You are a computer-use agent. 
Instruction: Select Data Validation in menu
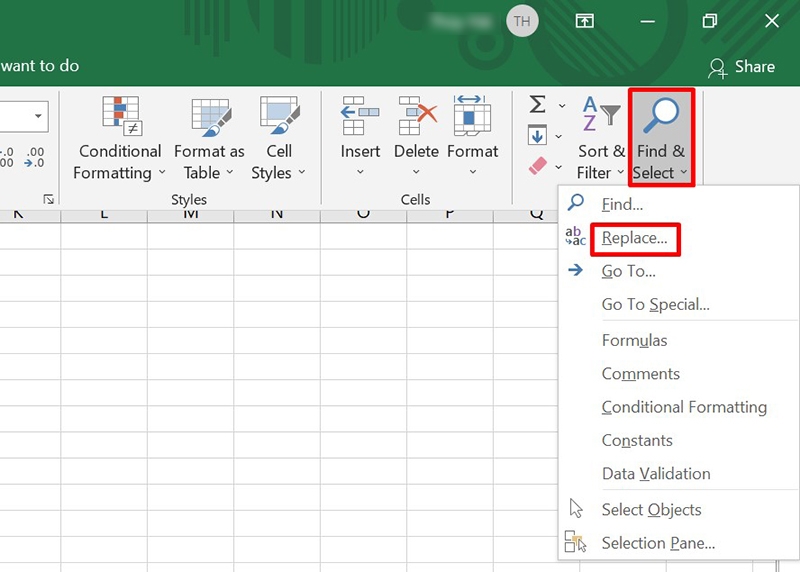click(x=656, y=474)
